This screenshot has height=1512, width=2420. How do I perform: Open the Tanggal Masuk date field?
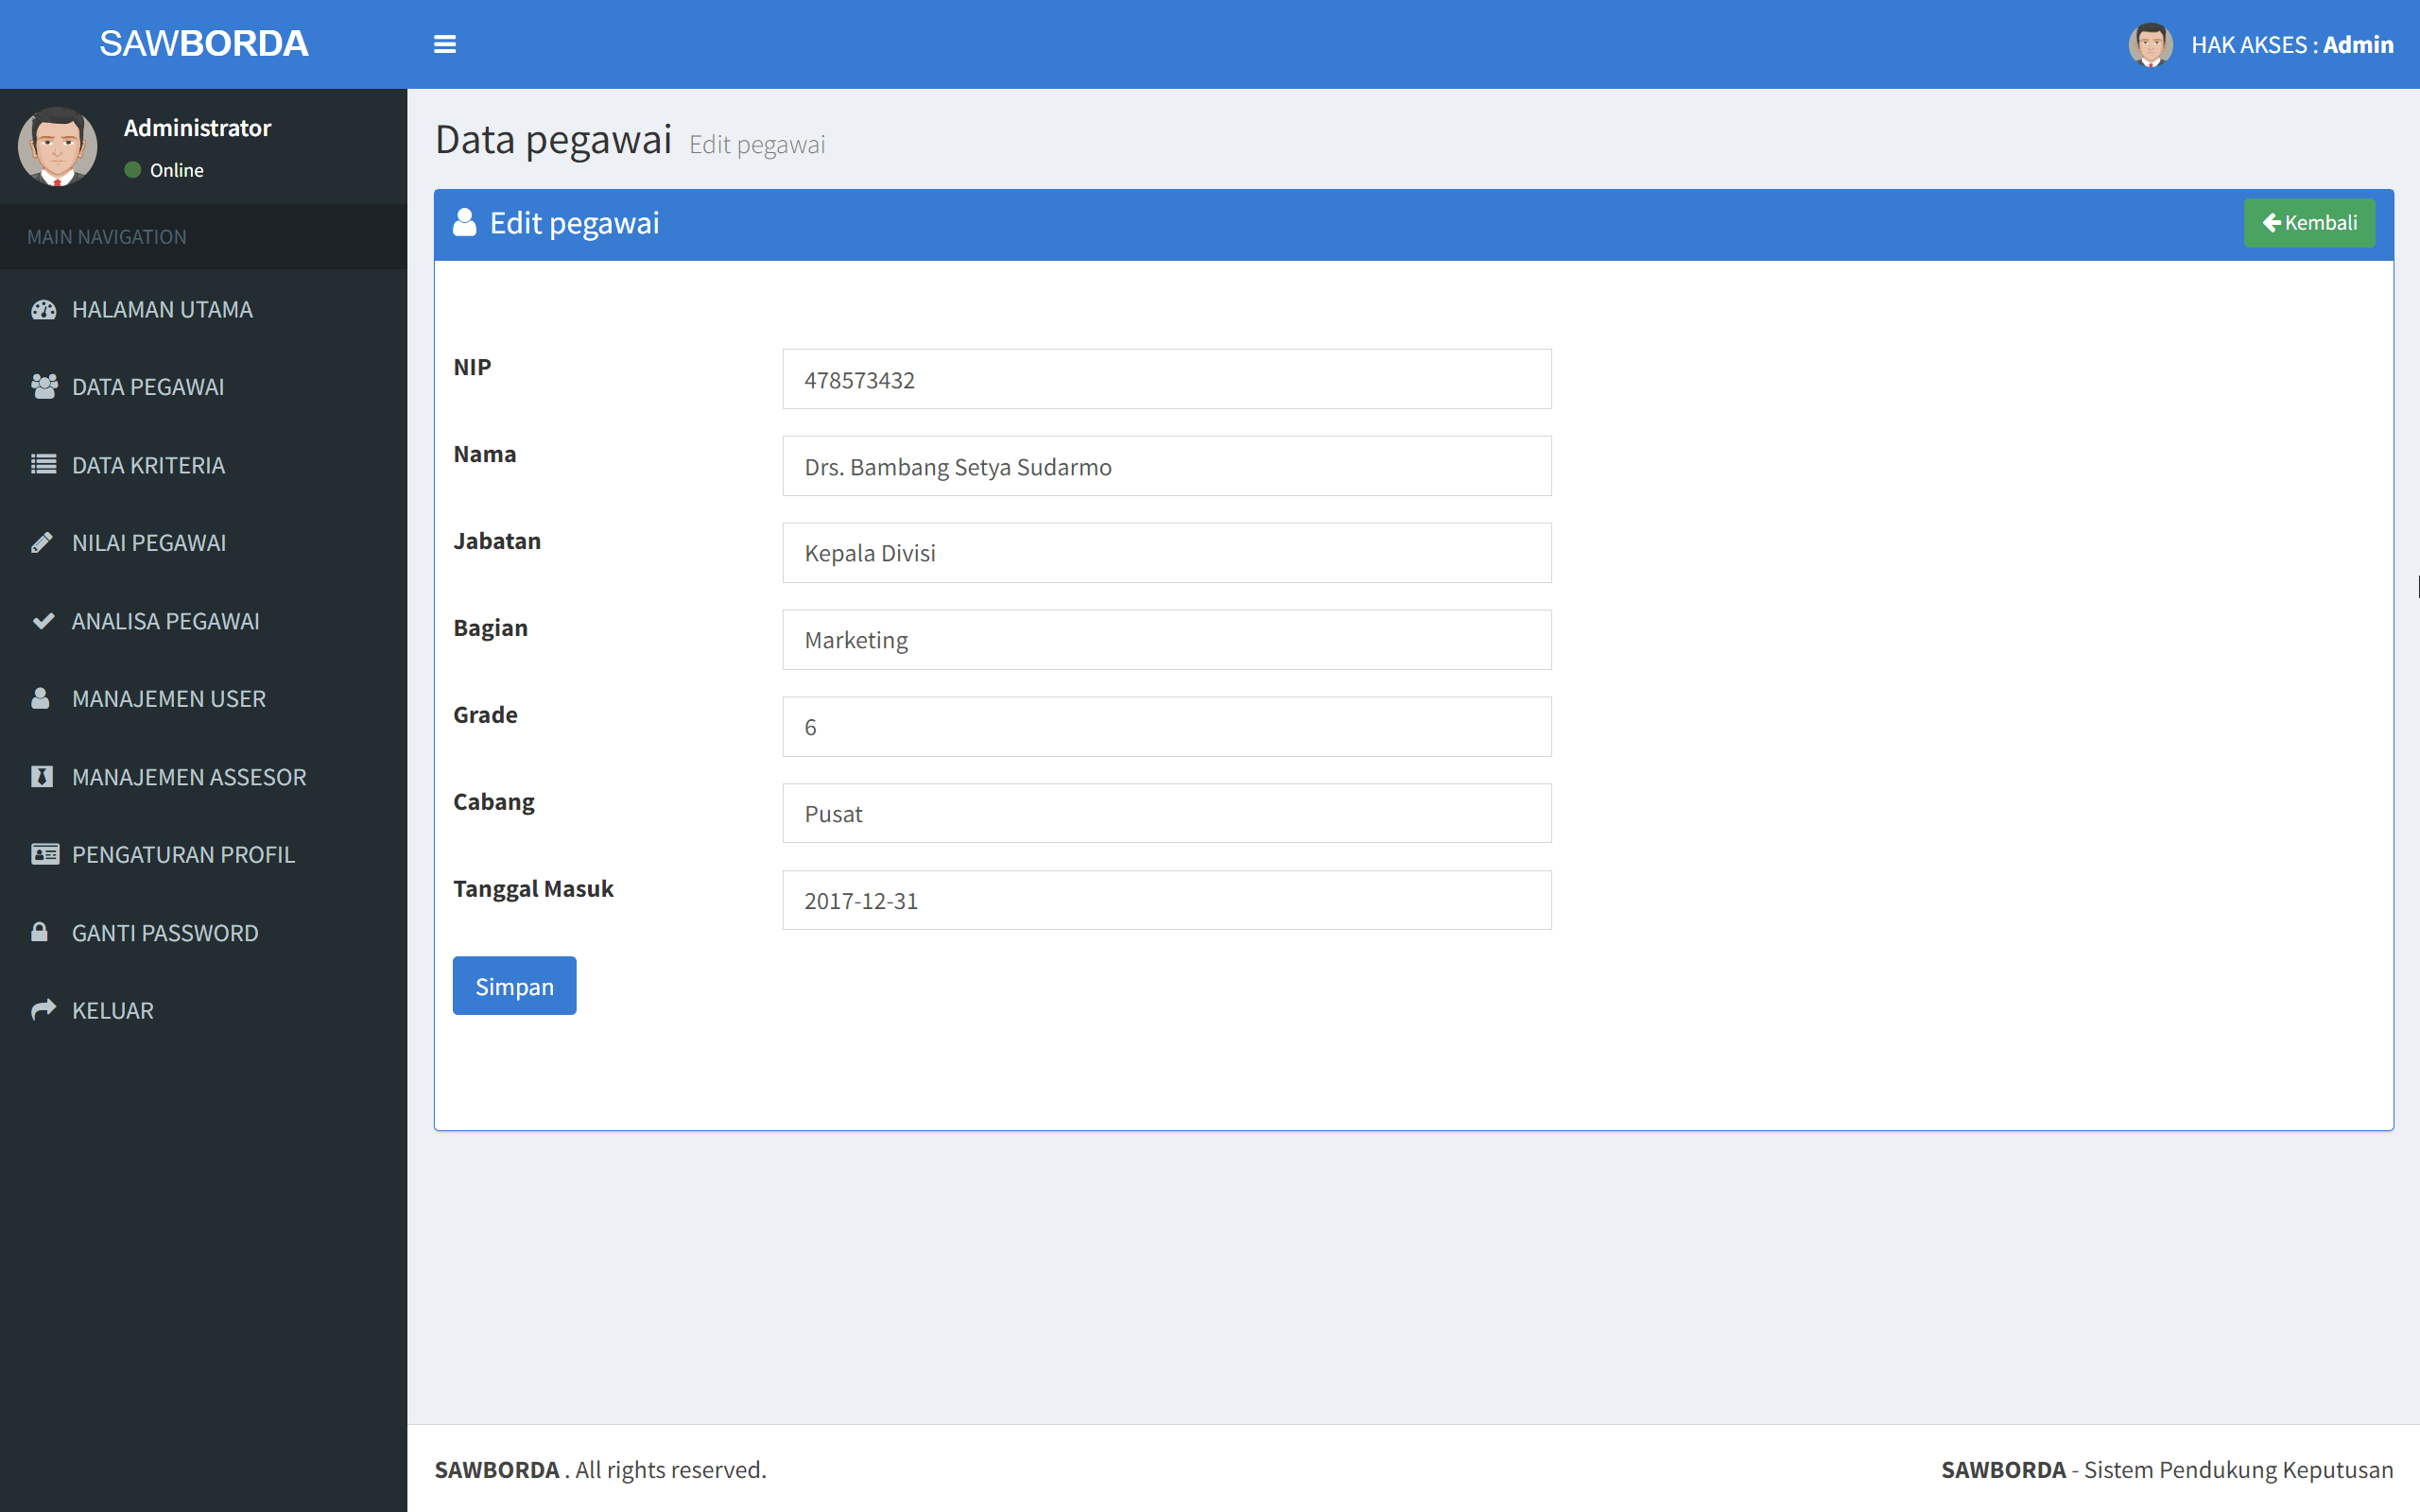(1166, 900)
